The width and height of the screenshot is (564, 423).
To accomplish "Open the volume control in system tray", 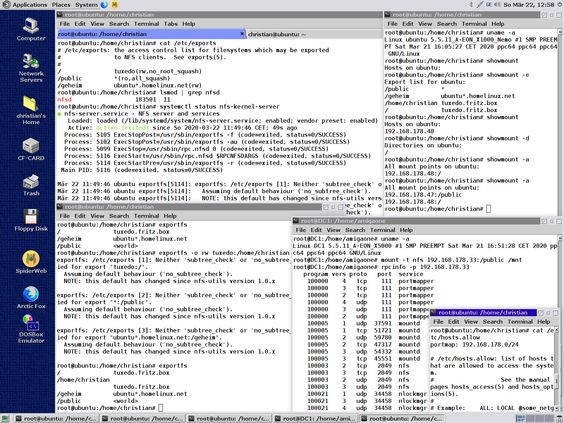I will [x=498, y=5].
